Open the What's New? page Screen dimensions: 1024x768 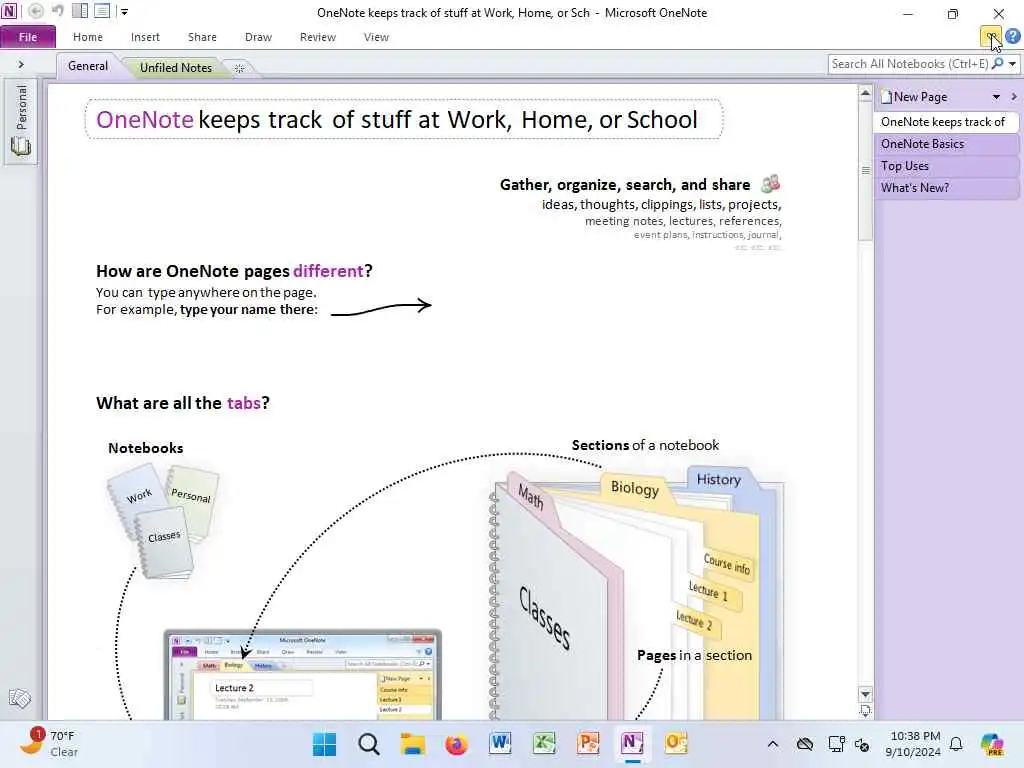[x=946, y=188]
